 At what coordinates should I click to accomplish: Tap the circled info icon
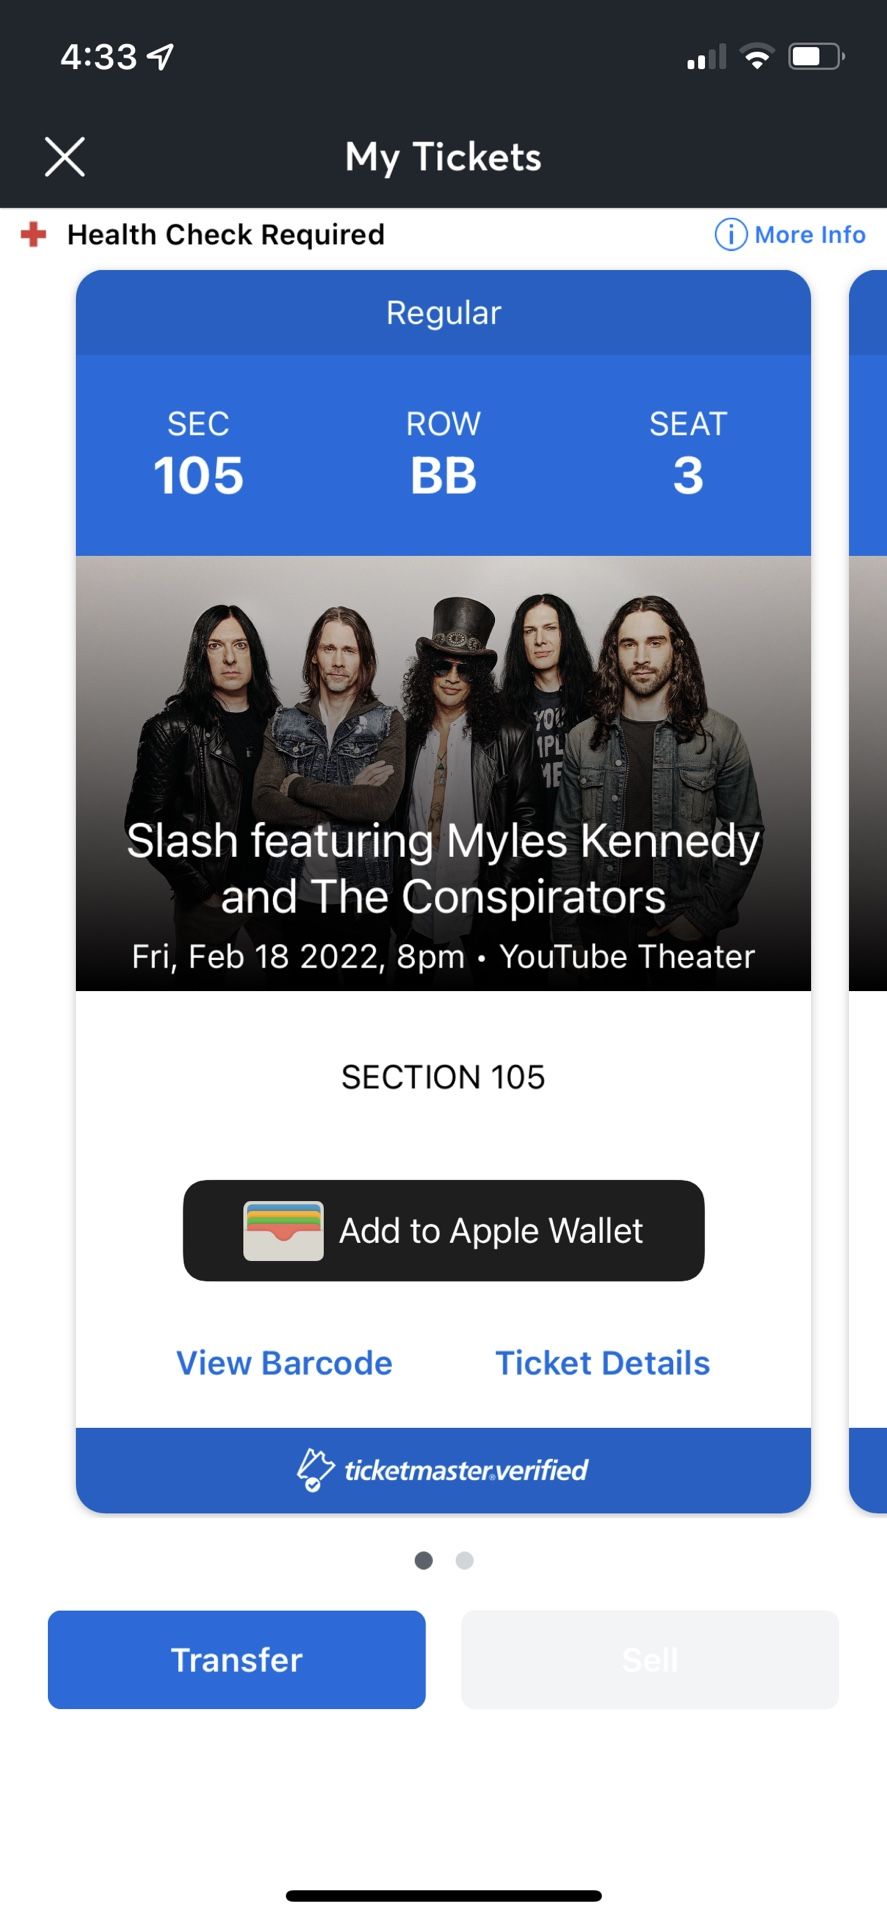[x=730, y=235]
